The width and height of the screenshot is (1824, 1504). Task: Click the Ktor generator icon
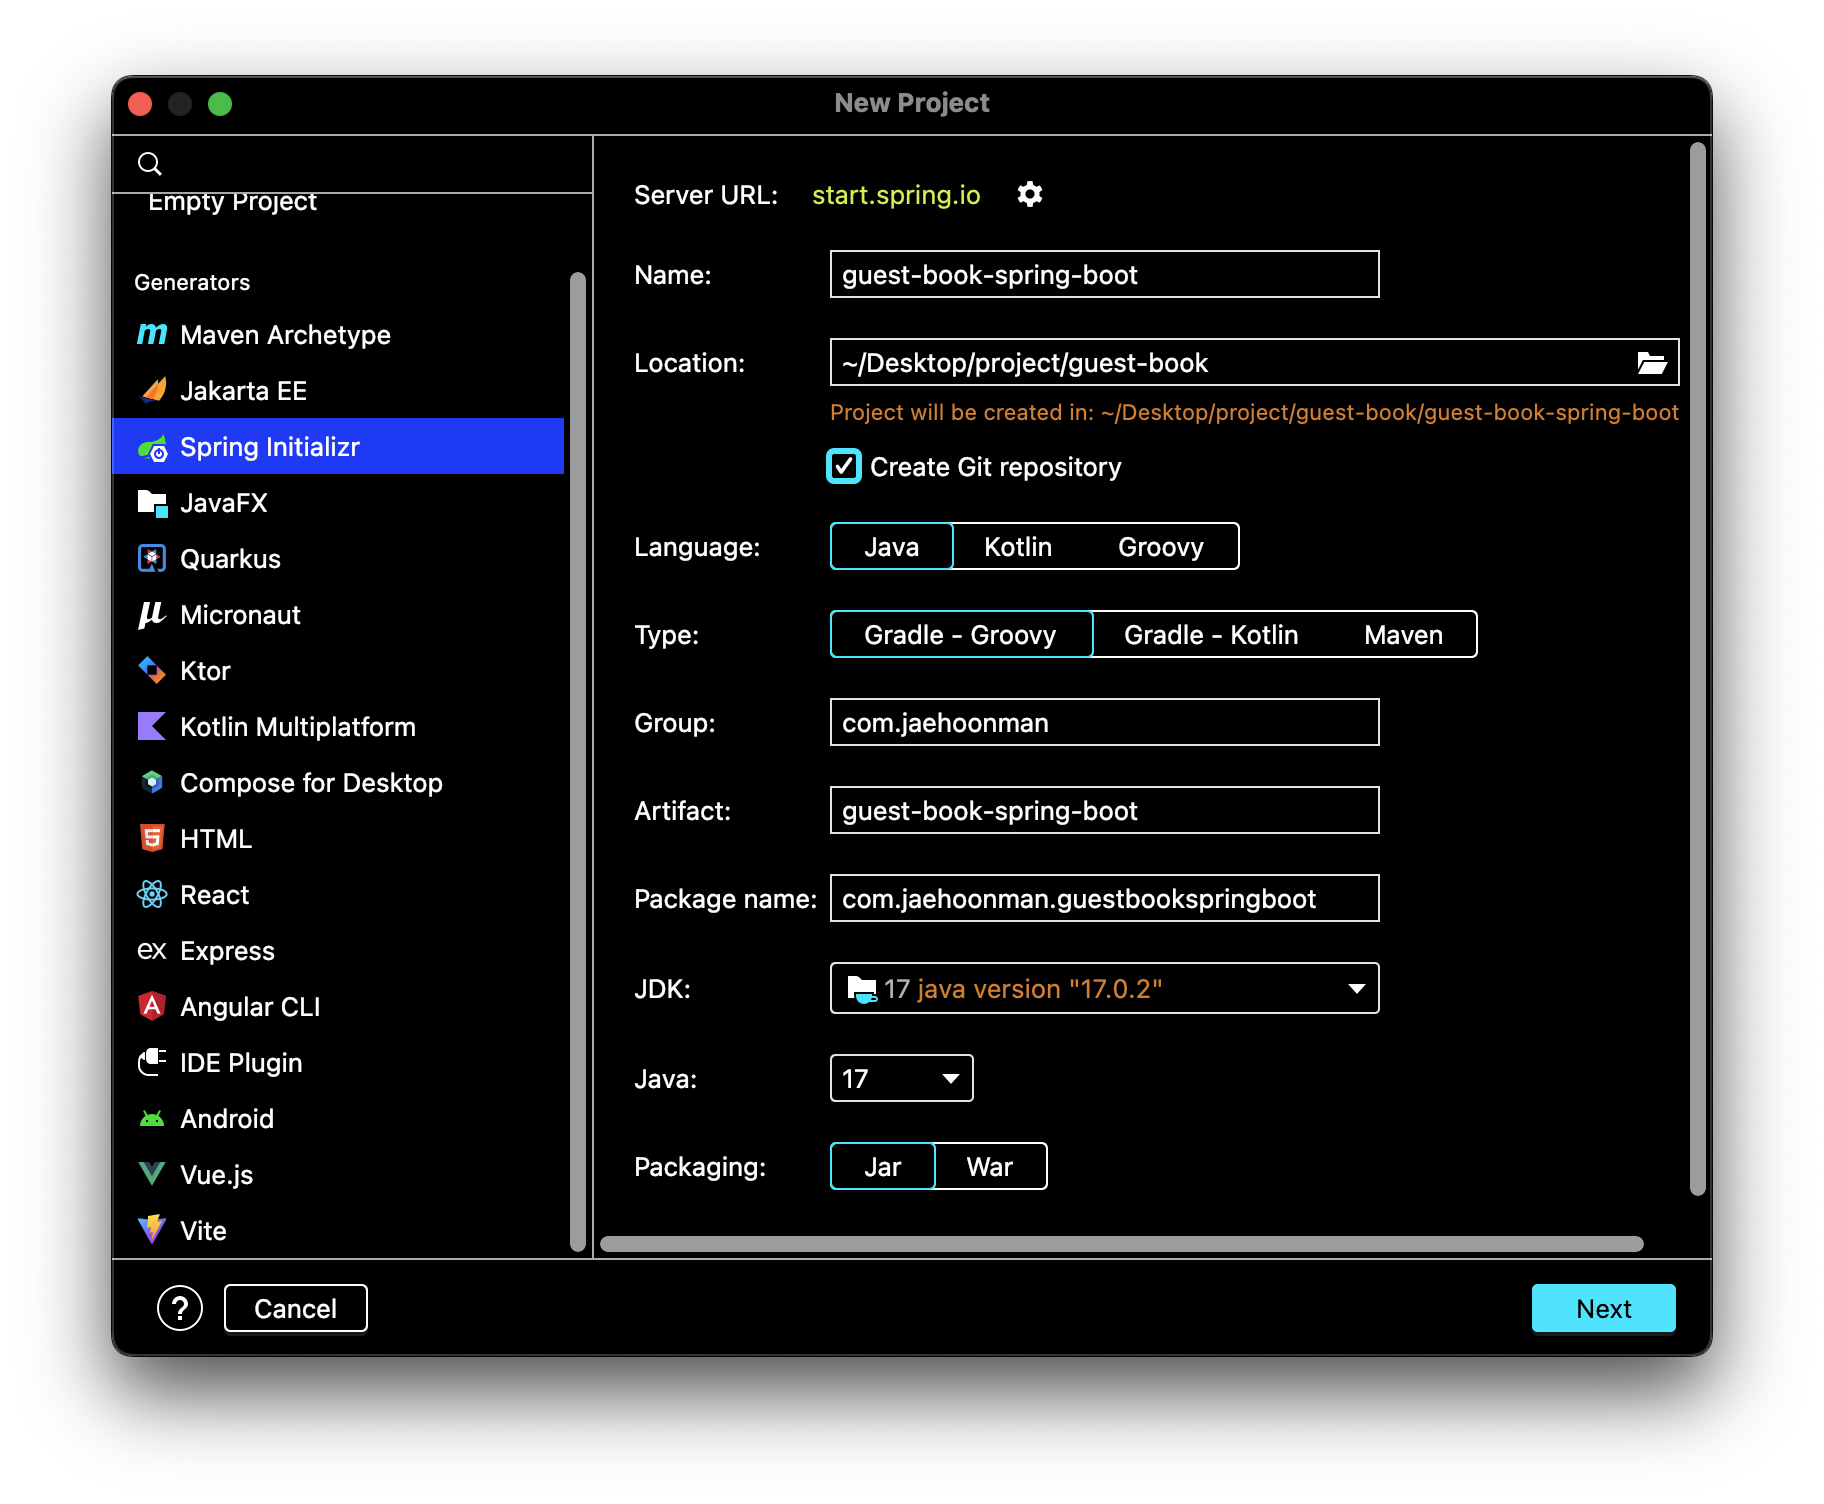(x=152, y=671)
